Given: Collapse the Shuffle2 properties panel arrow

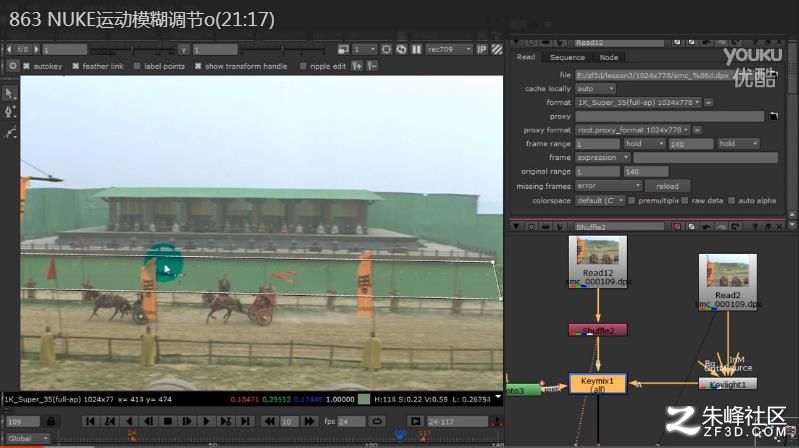Looking at the screenshot, I should tap(516, 226).
